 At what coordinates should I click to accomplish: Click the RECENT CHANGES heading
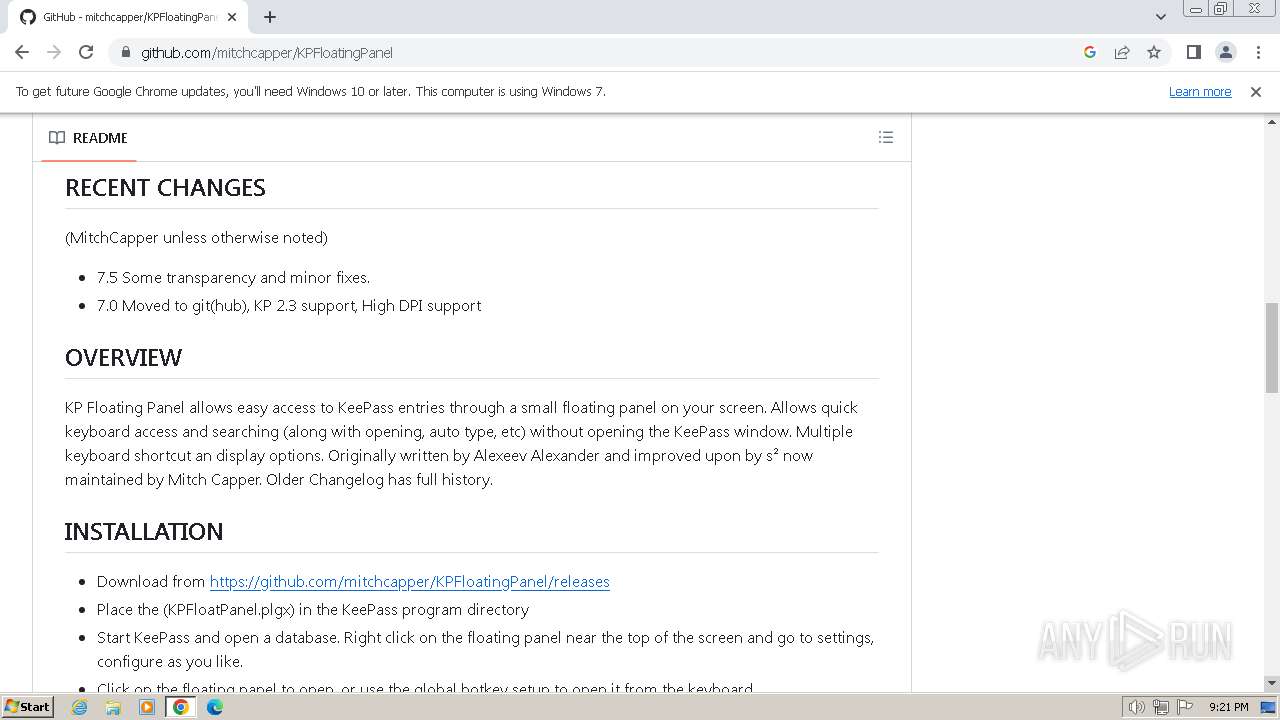coord(165,187)
